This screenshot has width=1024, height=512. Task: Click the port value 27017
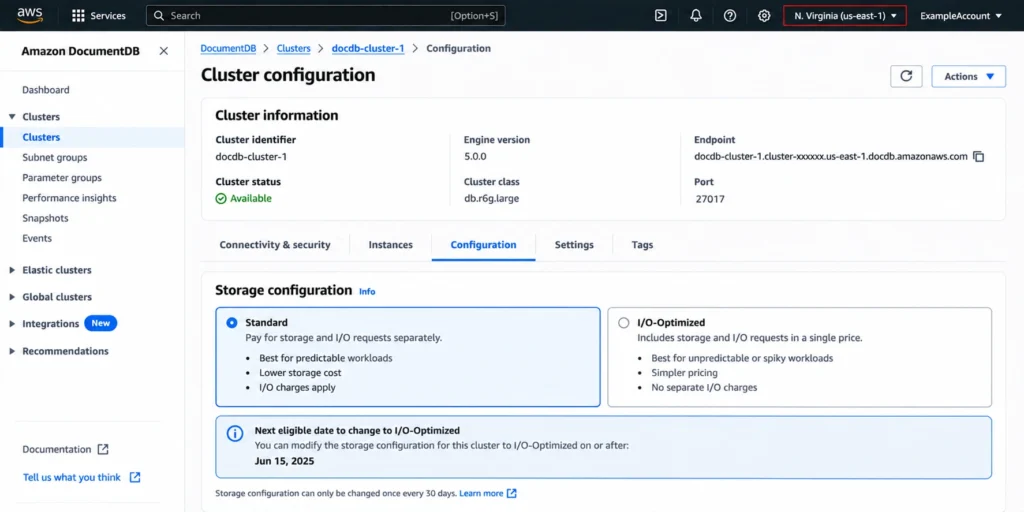(710, 199)
